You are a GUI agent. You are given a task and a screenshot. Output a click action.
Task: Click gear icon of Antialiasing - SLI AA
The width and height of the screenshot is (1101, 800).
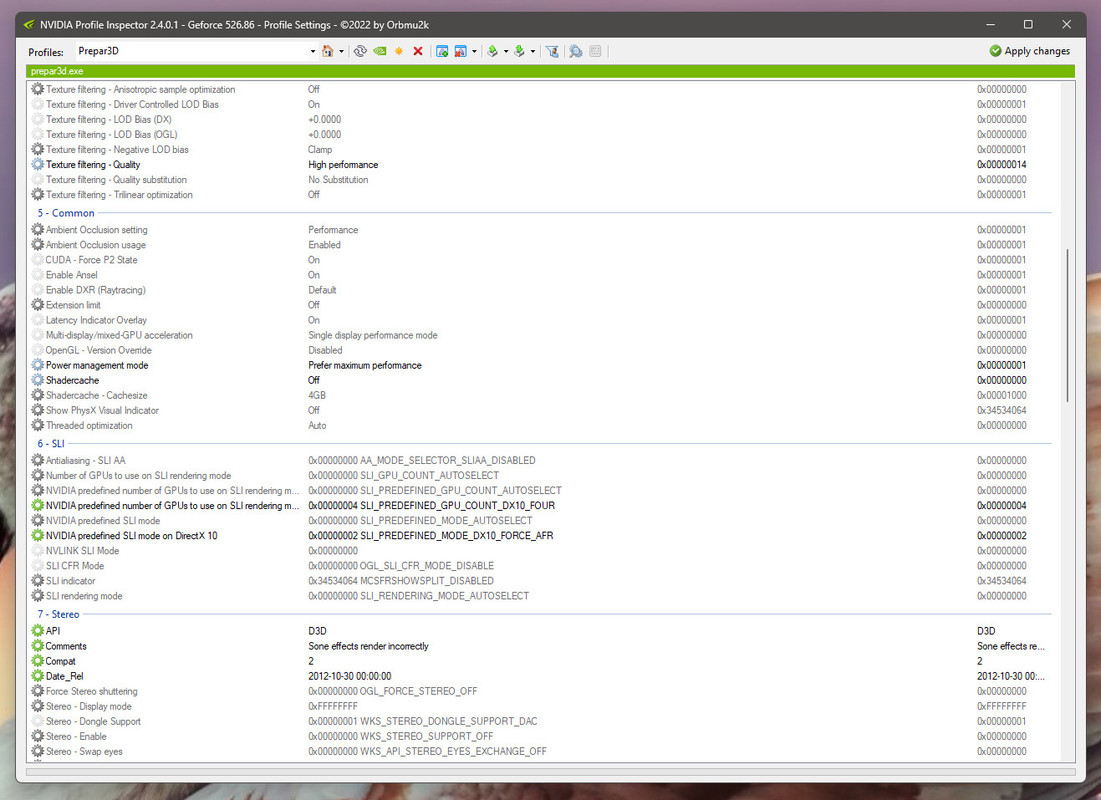[x=38, y=461]
